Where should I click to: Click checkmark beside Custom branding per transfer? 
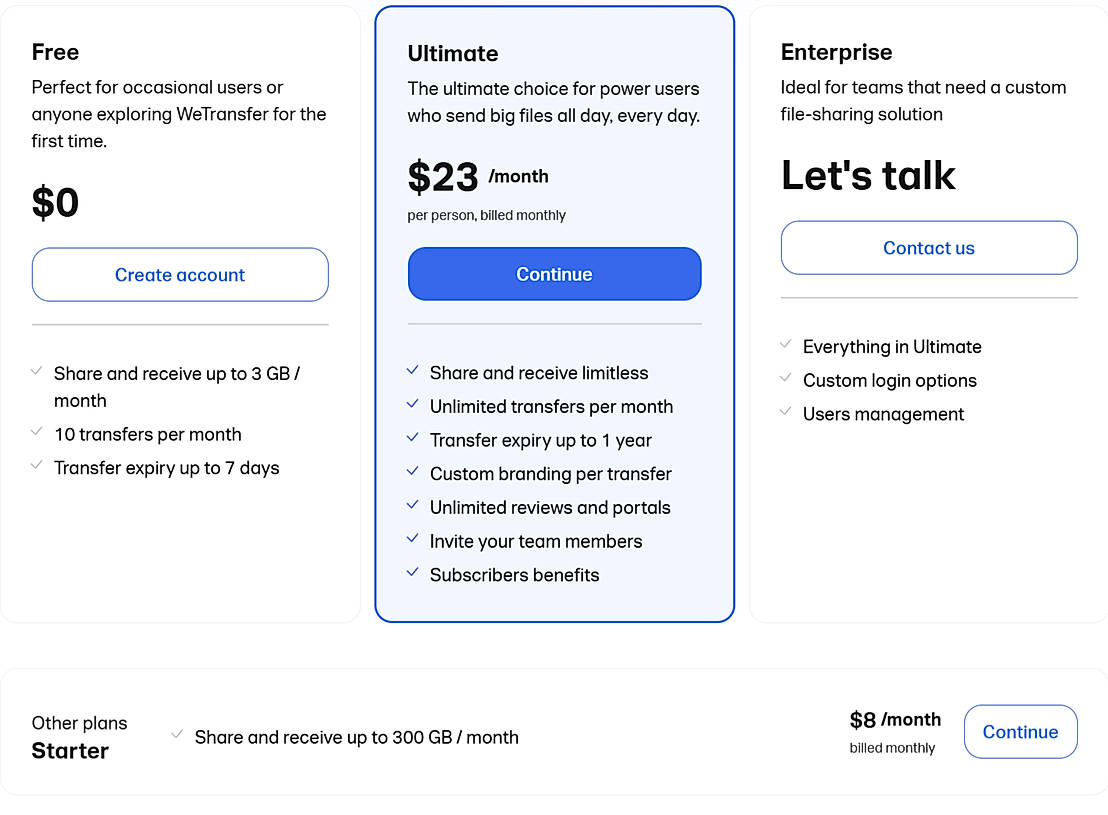click(x=412, y=472)
